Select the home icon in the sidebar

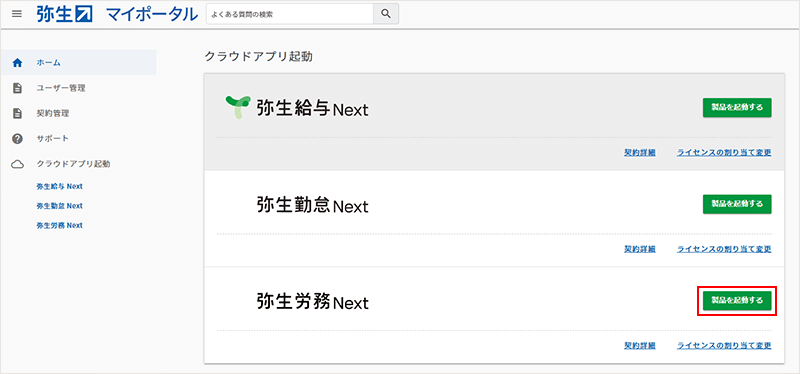[17, 63]
